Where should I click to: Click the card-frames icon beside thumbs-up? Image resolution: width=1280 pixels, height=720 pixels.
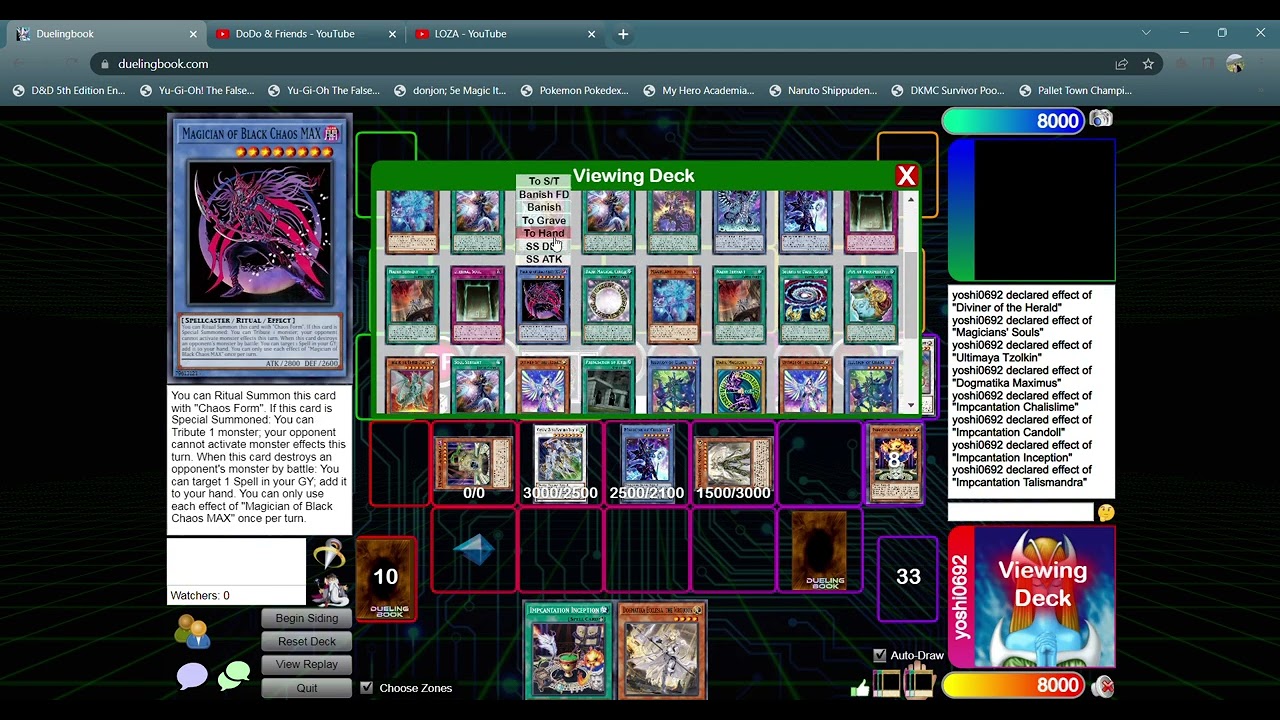click(x=887, y=683)
